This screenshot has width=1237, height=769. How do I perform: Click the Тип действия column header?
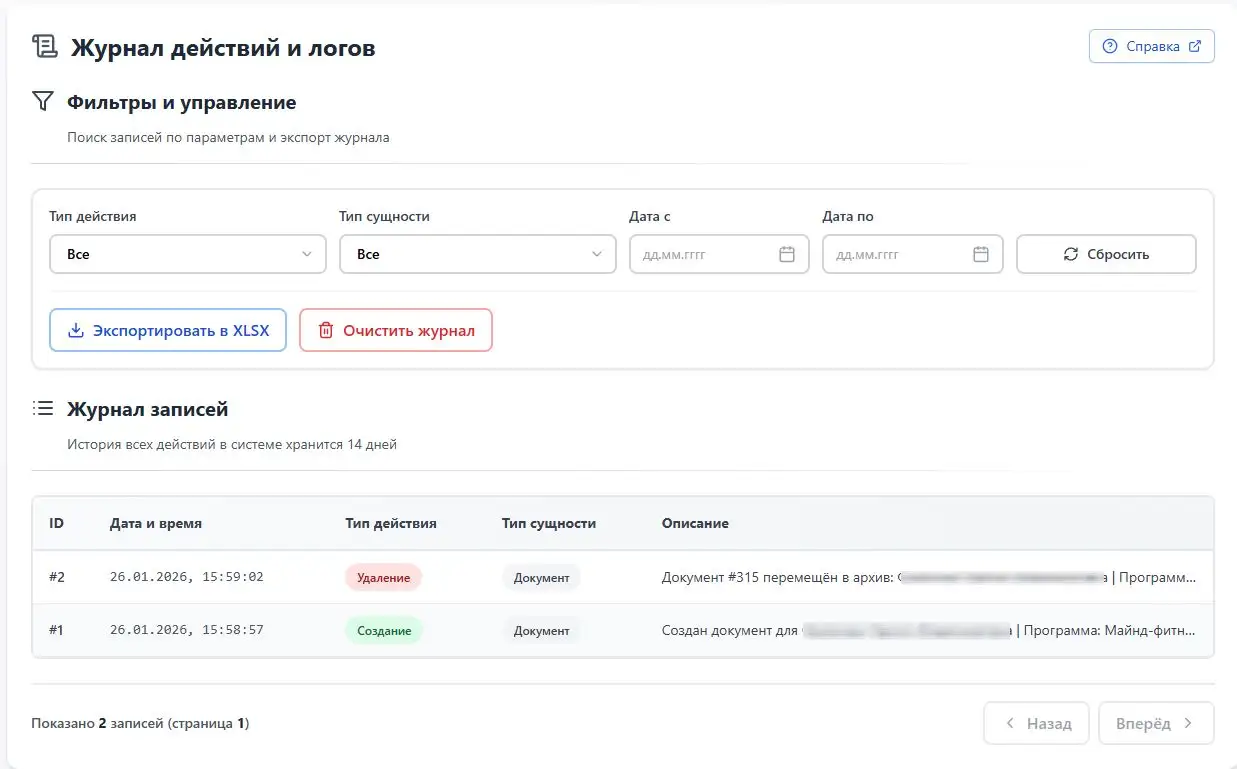(391, 523)
